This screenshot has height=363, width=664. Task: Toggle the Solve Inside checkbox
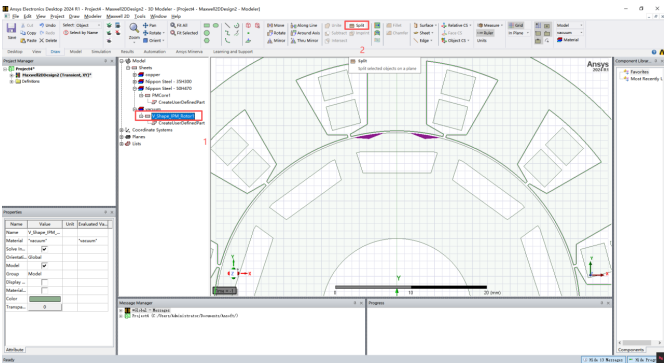coord(44,249)
